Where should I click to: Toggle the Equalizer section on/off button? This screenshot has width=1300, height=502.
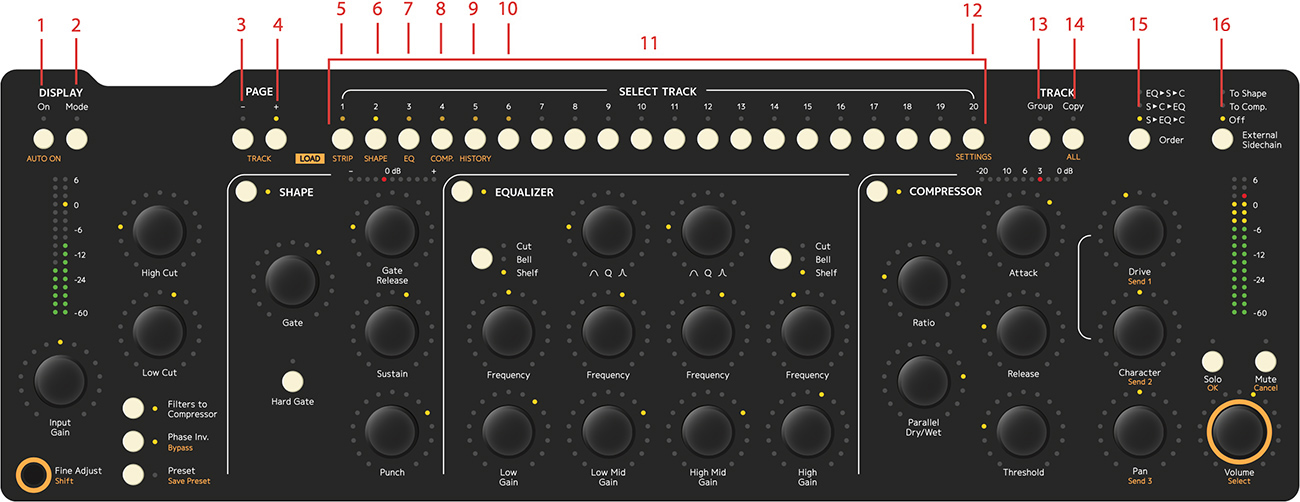(462, 193)
